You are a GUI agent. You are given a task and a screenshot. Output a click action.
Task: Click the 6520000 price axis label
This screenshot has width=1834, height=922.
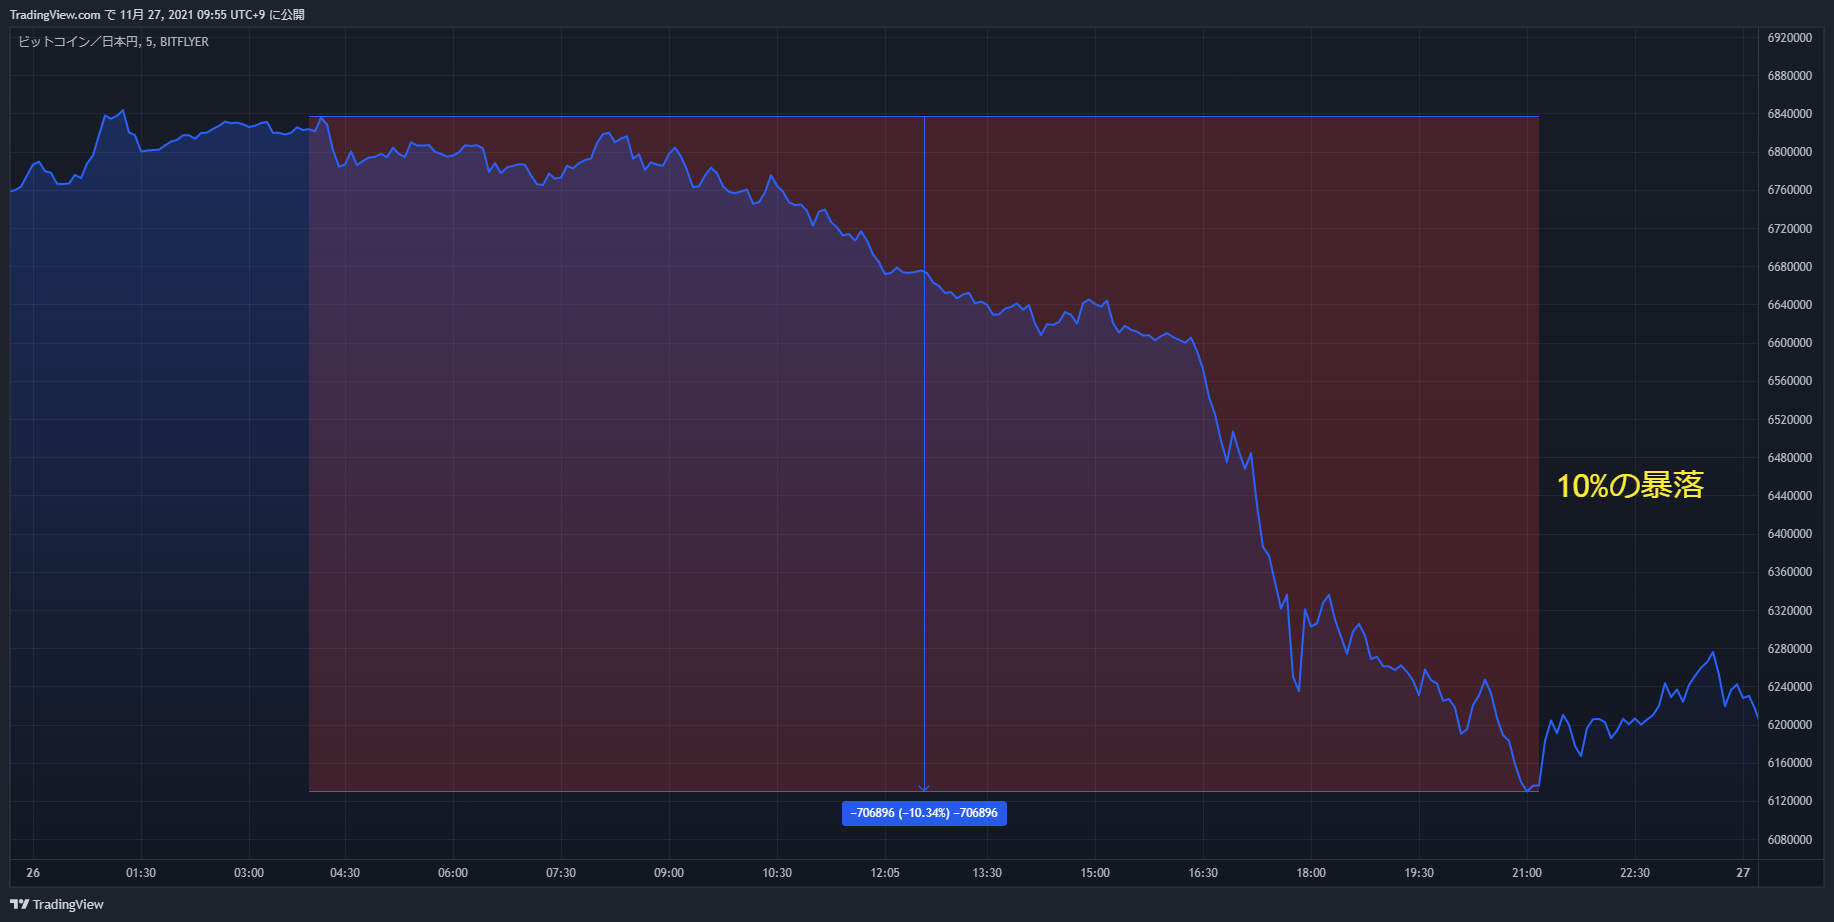pyautogui.click(x=1790, y=420)
